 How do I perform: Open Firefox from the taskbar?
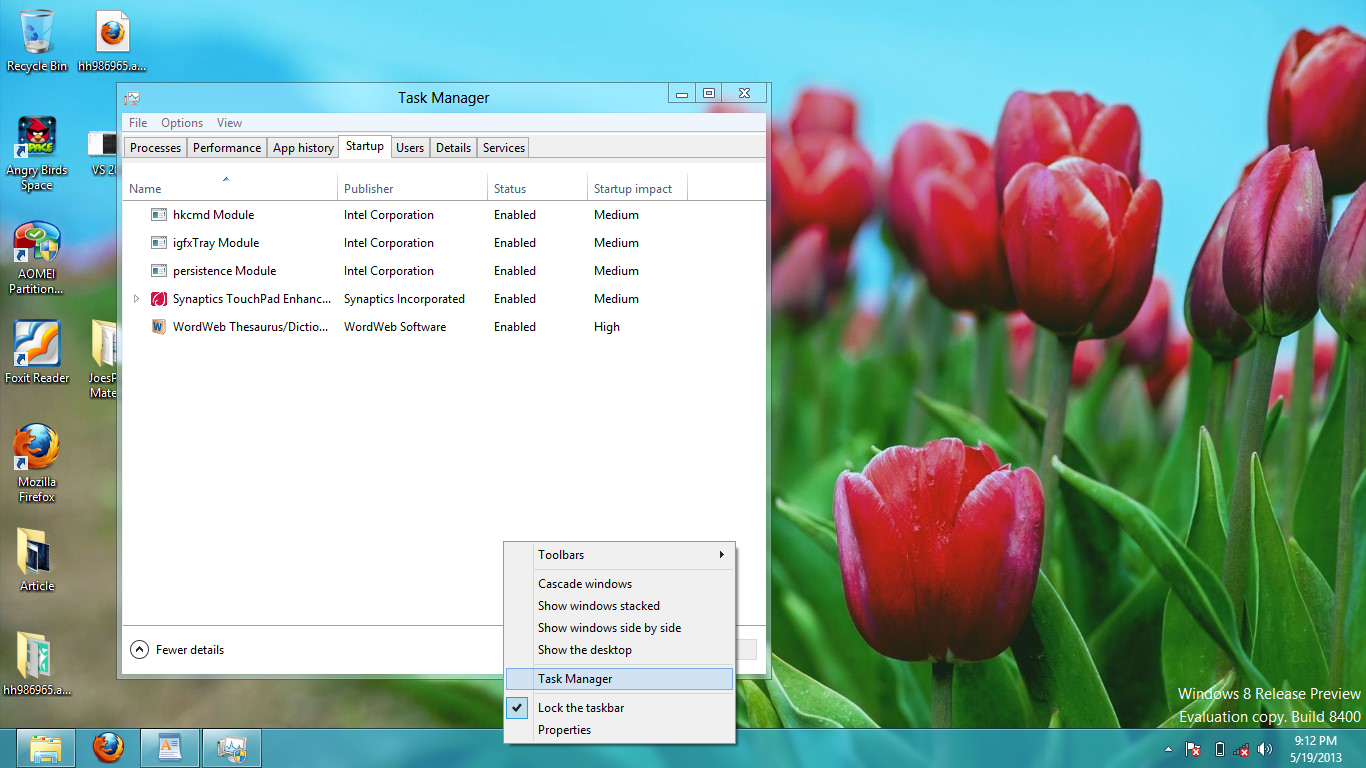pyautogui.click(x=108, y=748)
